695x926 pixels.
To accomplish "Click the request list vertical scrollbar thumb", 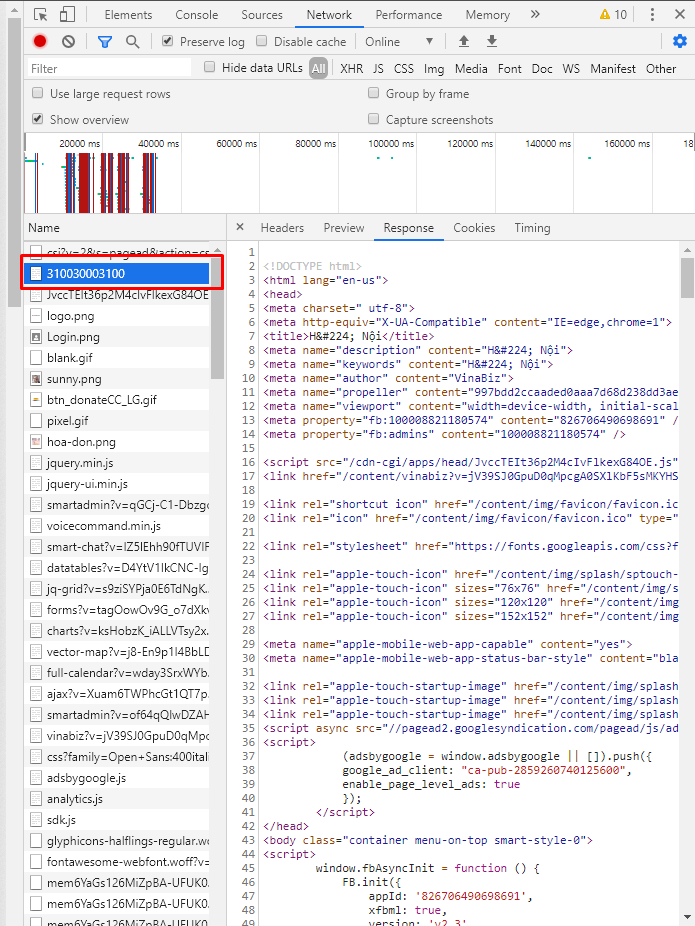I will click(x=217, y=317).
